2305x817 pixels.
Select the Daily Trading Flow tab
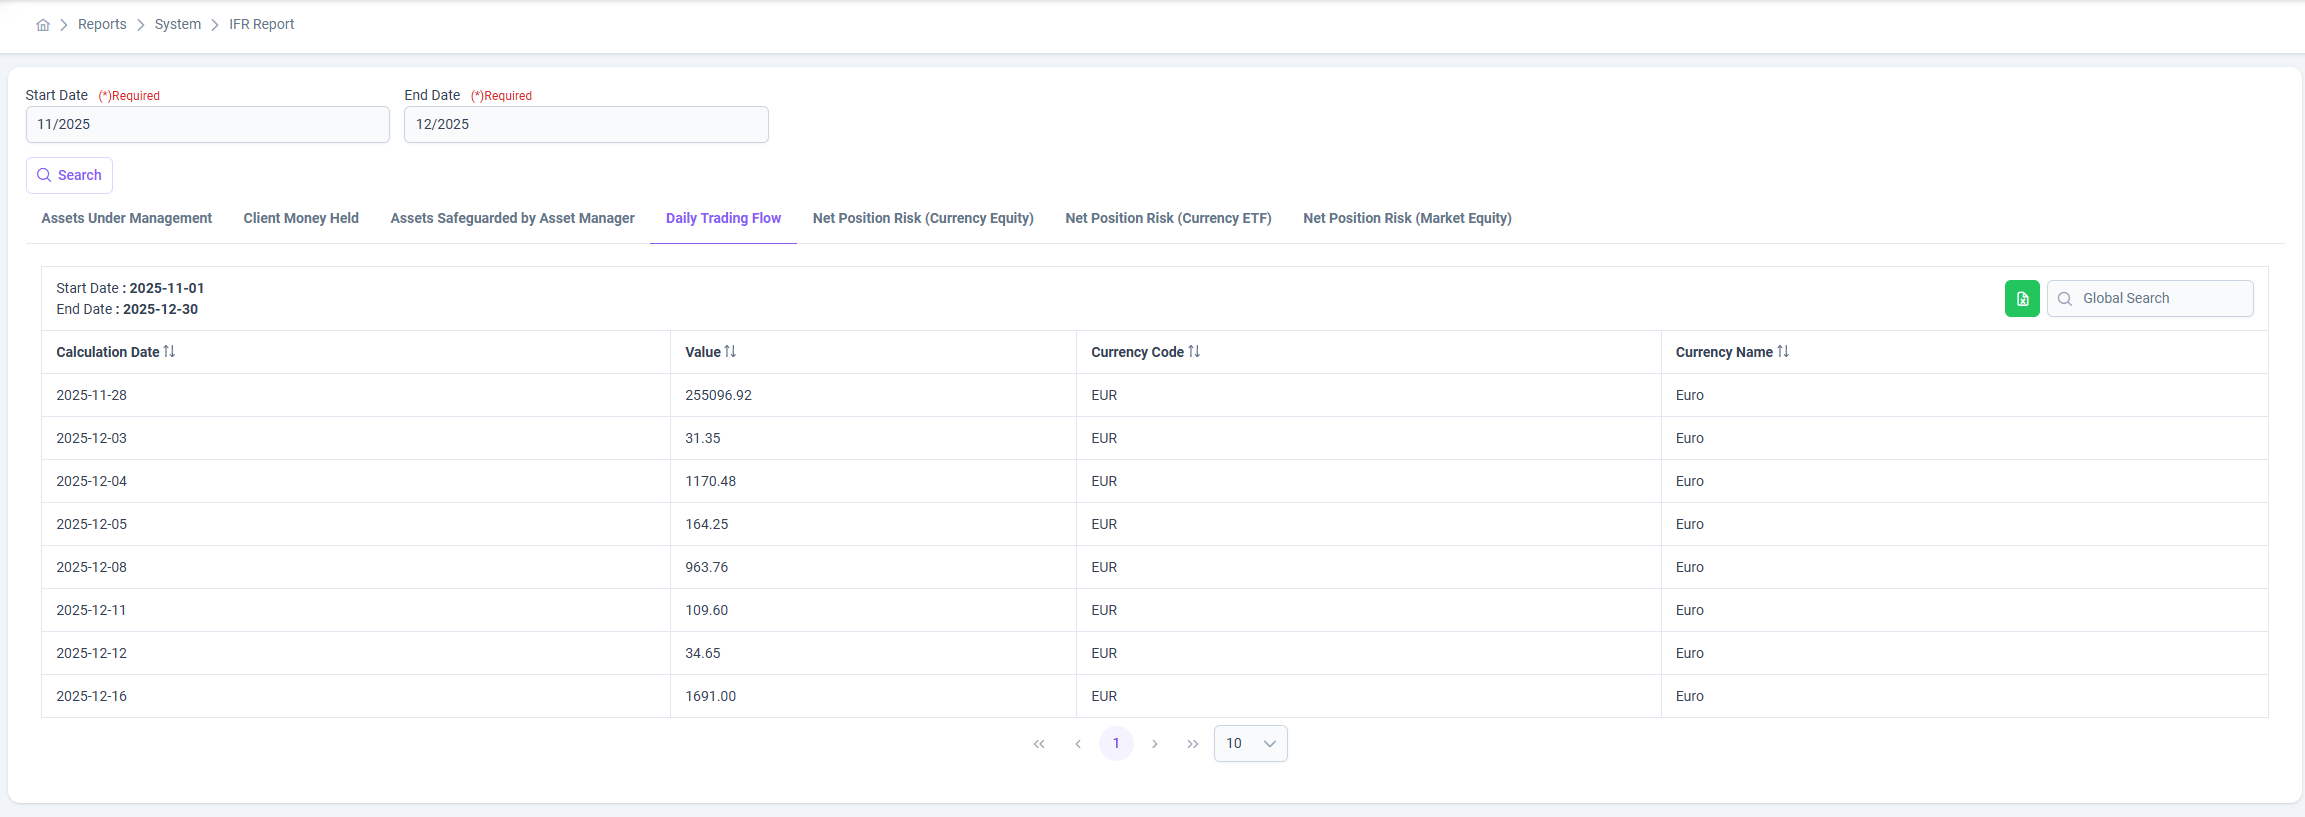[724, 218]
